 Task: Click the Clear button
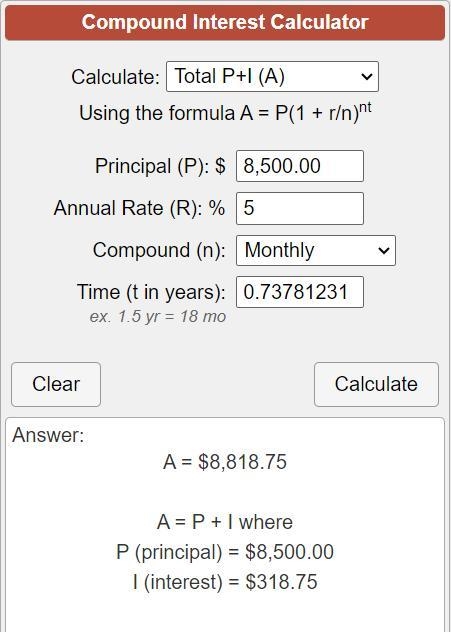[56, 384]
